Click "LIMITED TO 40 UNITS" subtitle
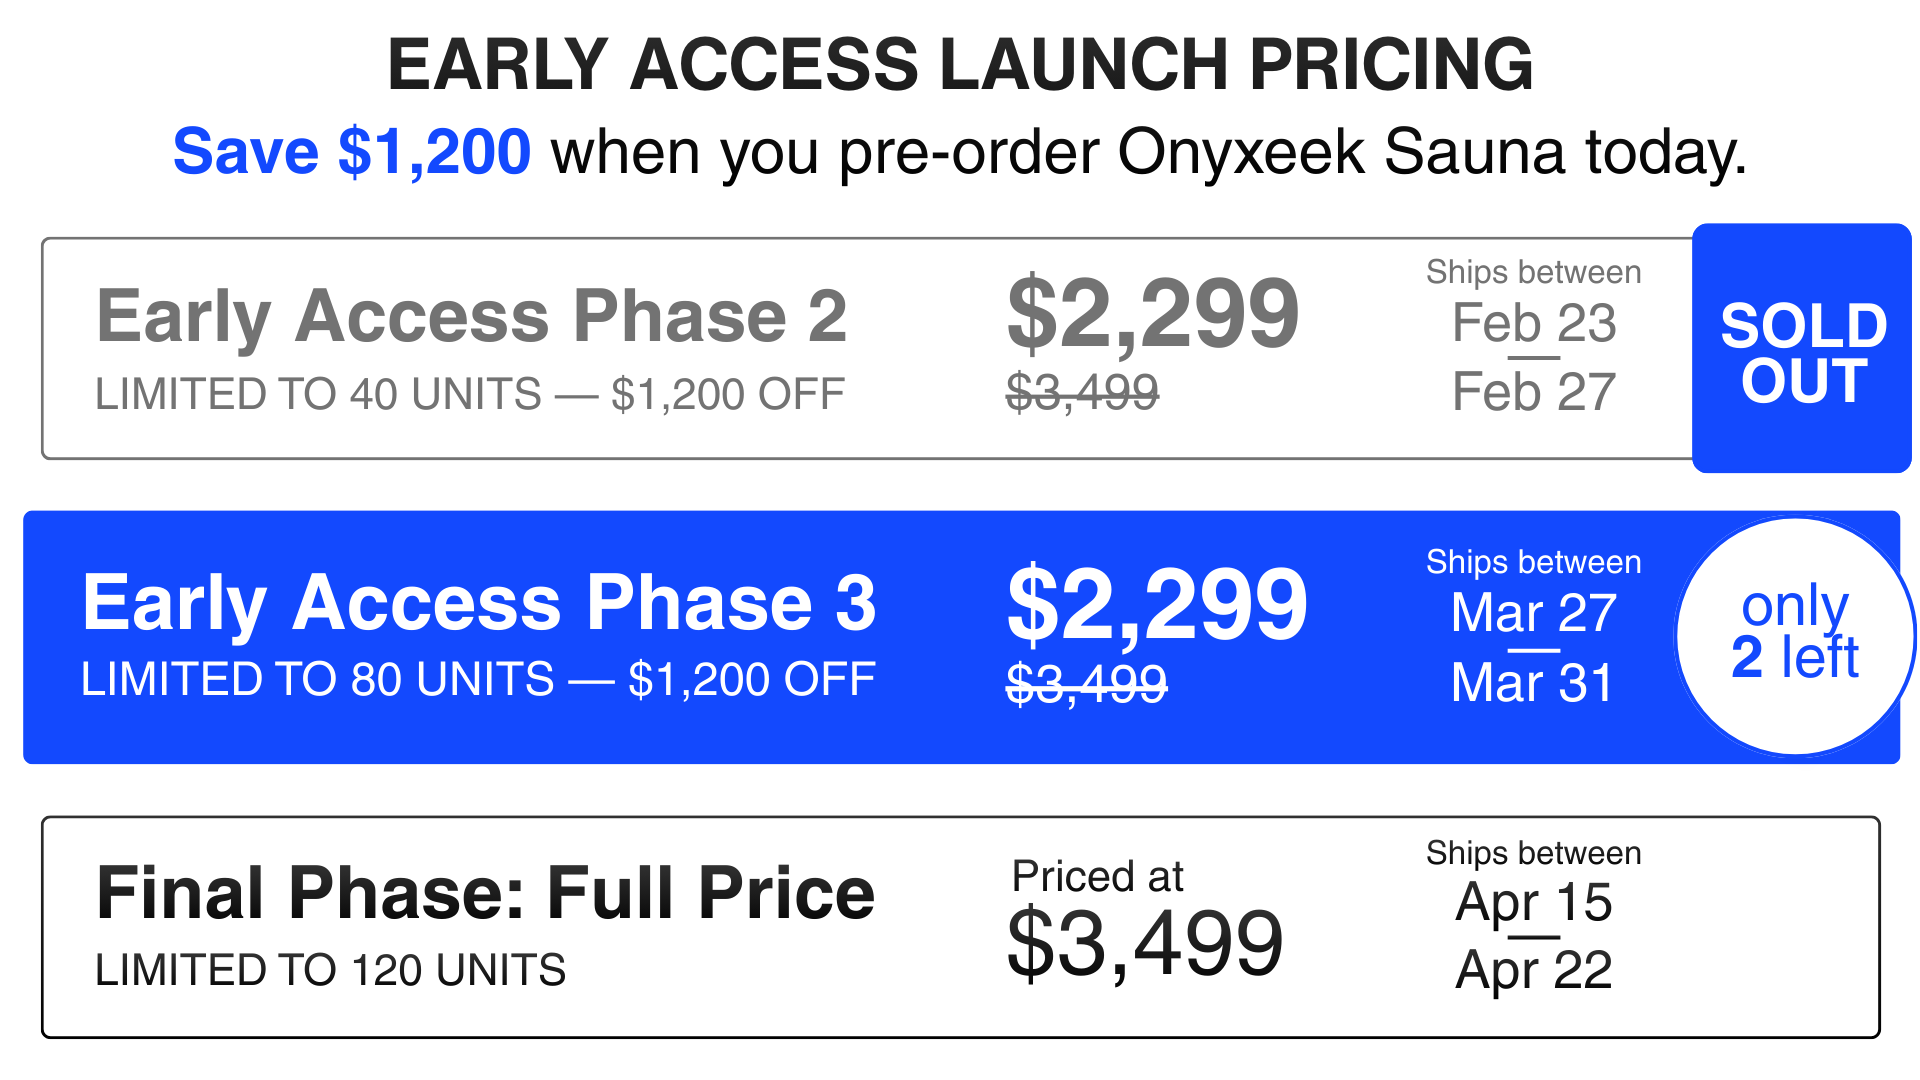This screenshot has width=1920, height=1080. pyautogui.click(x=318, y=394)
